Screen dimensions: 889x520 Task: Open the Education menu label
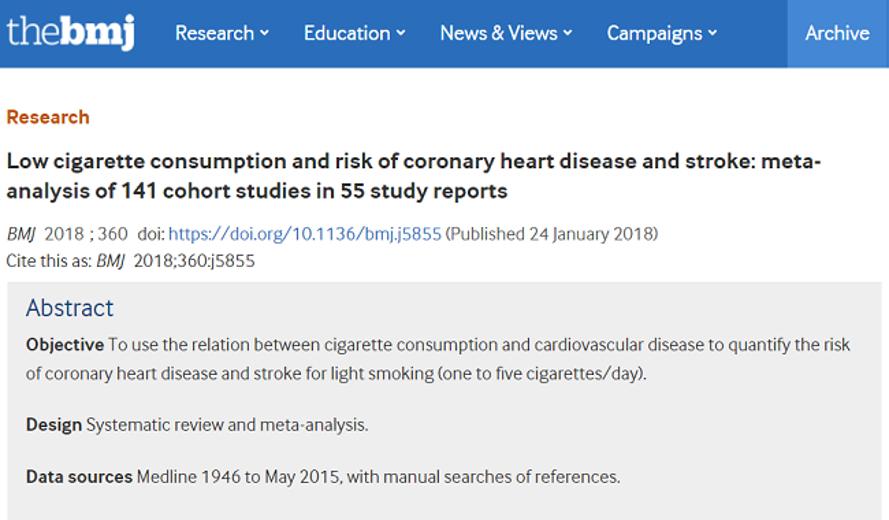[347, 33]
